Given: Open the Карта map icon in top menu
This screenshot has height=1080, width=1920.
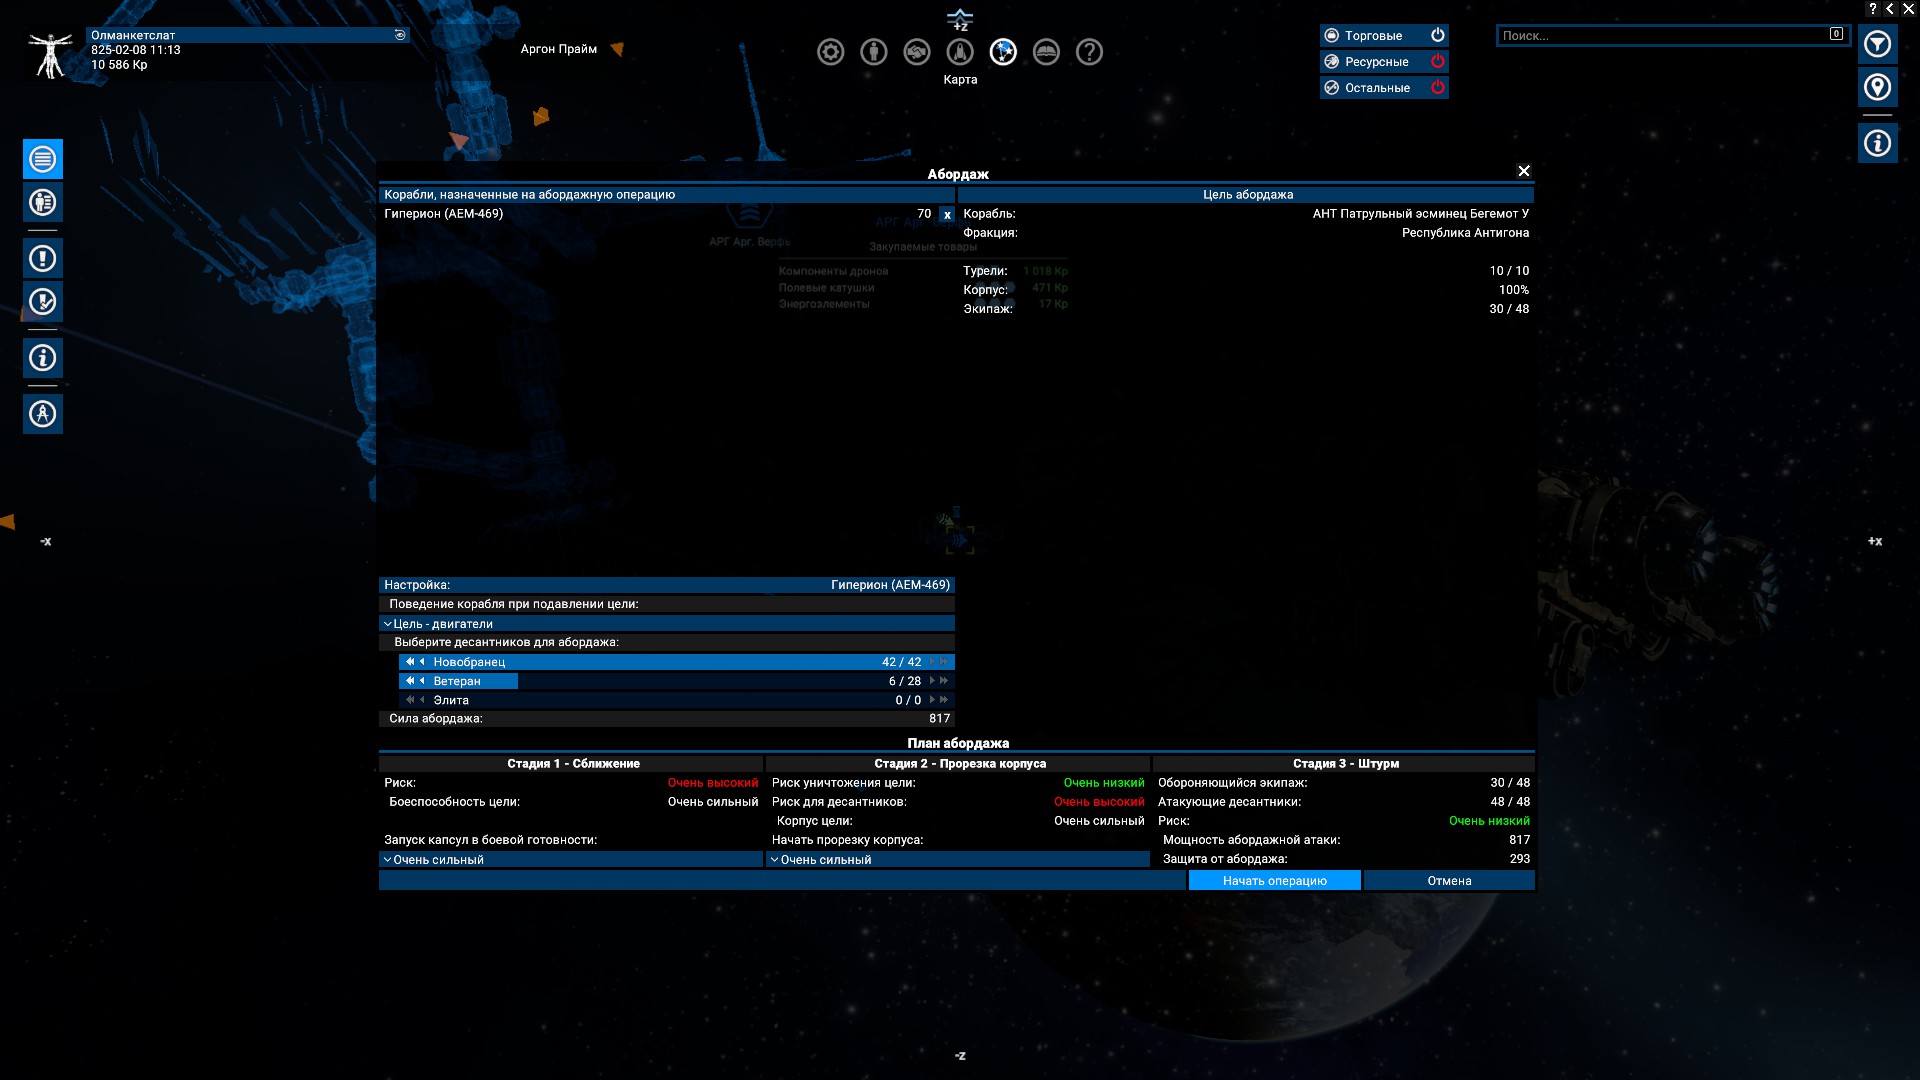Looking at the screenshot, I should (1003, 52).
